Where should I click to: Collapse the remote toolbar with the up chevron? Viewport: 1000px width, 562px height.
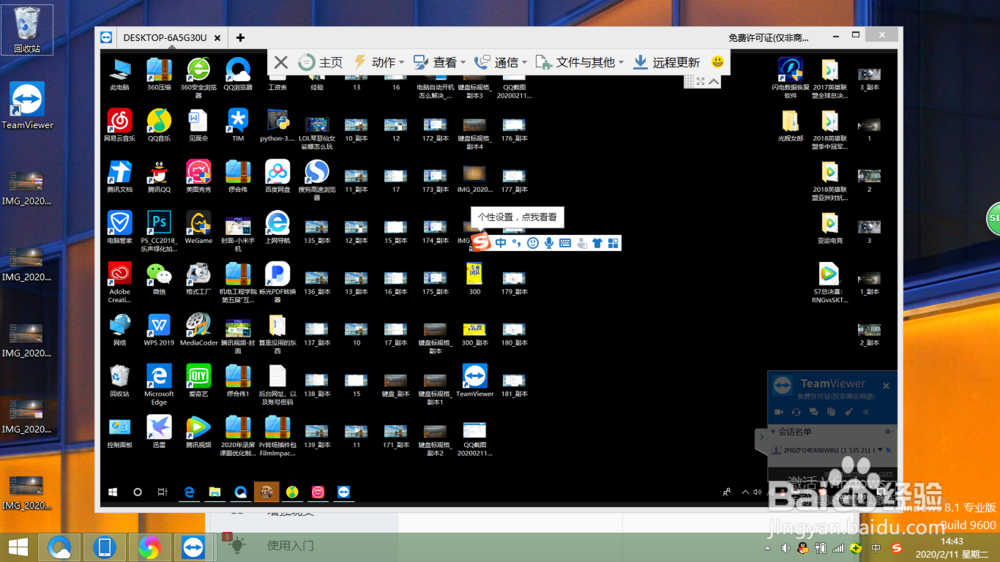tap(714, 82)
